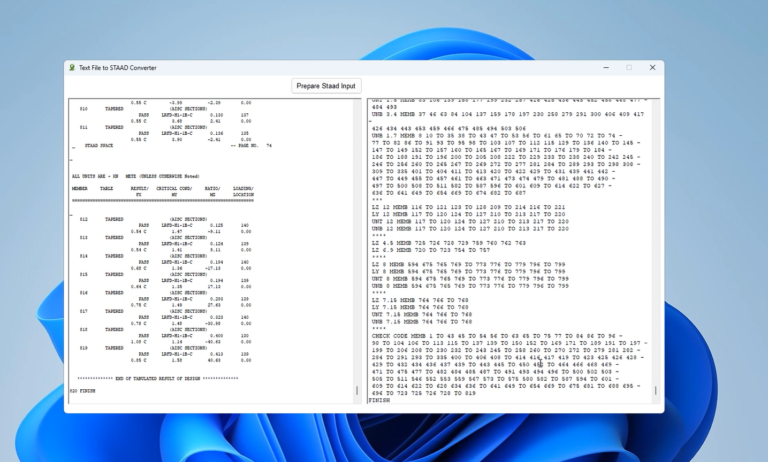Click 'END OF TABULATED RESULT OF DESIGN' line
Viewport: 768px width, 462px height.
pos(158,378)
